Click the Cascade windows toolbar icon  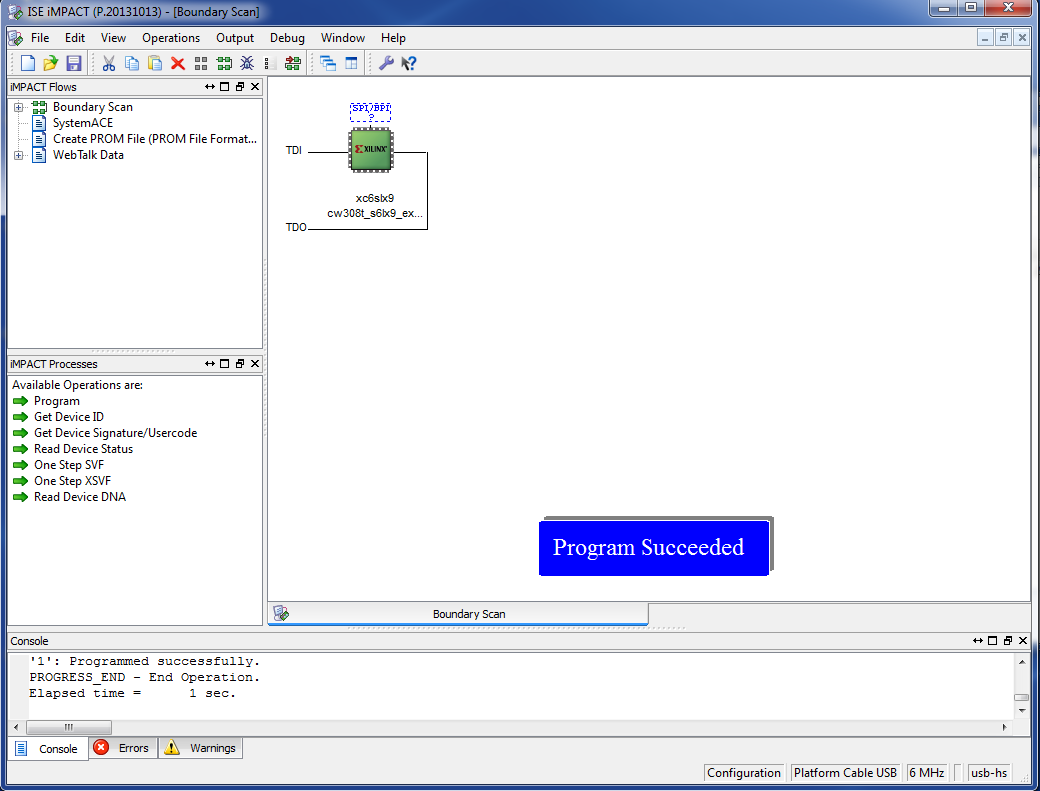[x=328, y=63]
